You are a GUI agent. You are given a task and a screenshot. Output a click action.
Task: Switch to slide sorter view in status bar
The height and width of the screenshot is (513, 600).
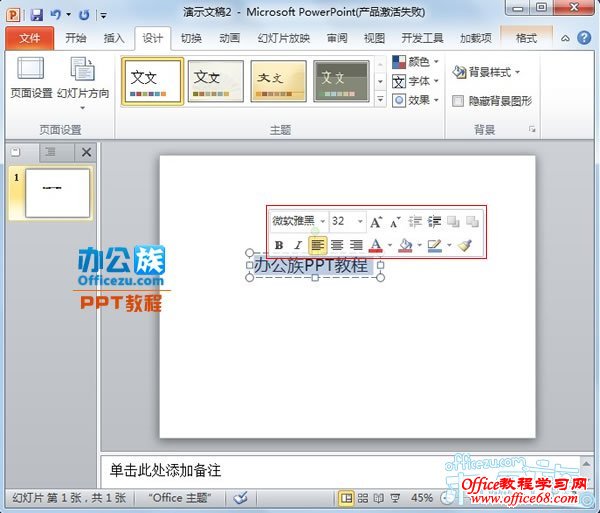coord(363,497)
